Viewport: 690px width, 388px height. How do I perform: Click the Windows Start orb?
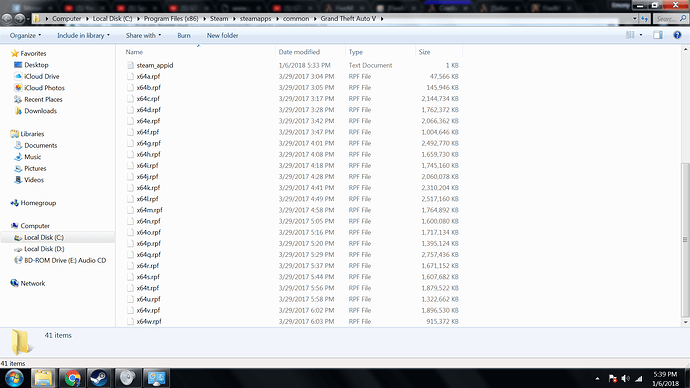tap(15, 378)
